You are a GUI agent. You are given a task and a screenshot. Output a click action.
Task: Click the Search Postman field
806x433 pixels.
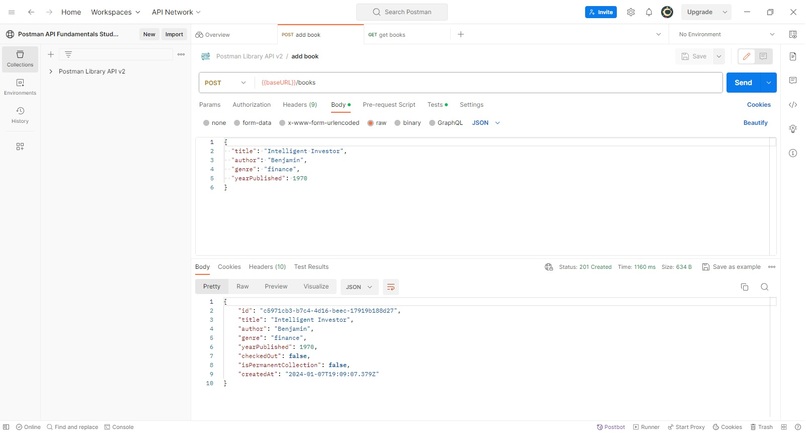[x=402, y=12]
